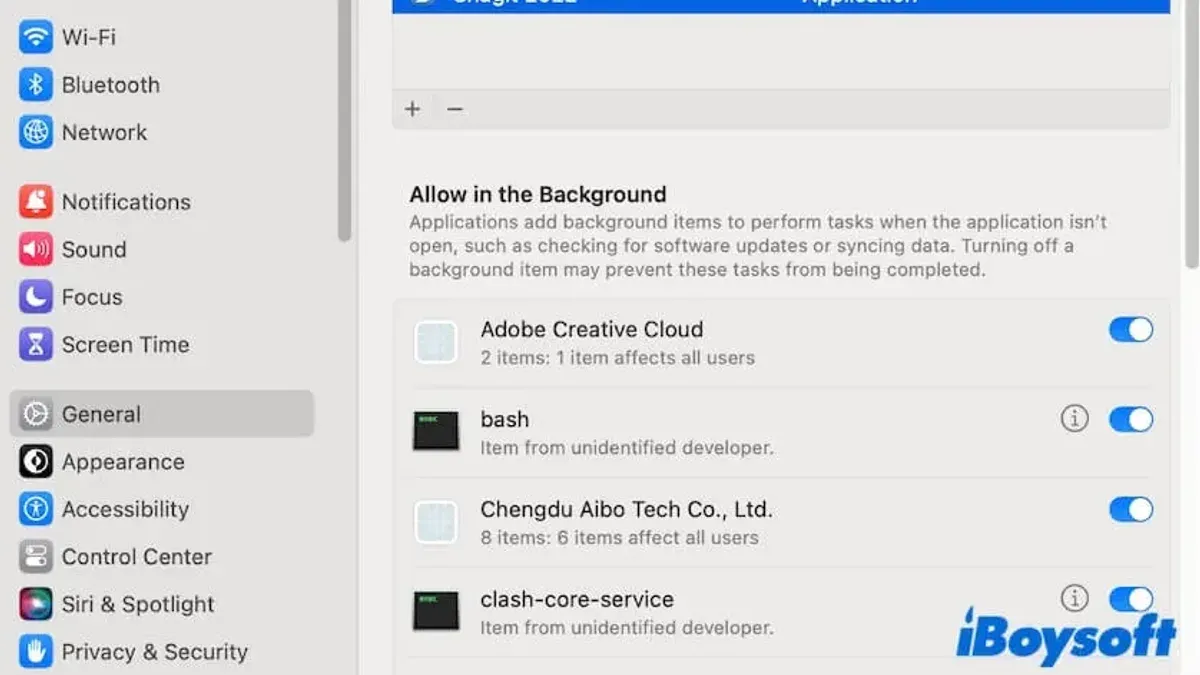
Task: Disable Chengdu Aibo Tech Co. toggle
Action: pyautogui.click(x=1131, y=509)
